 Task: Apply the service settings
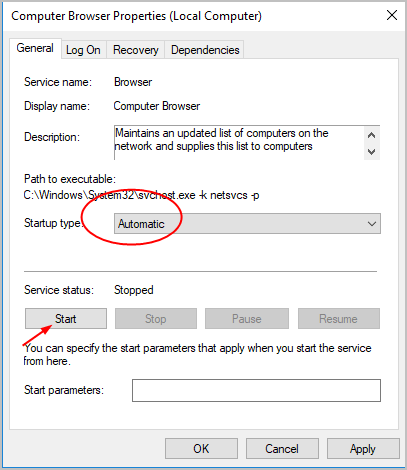pos(363,449)
